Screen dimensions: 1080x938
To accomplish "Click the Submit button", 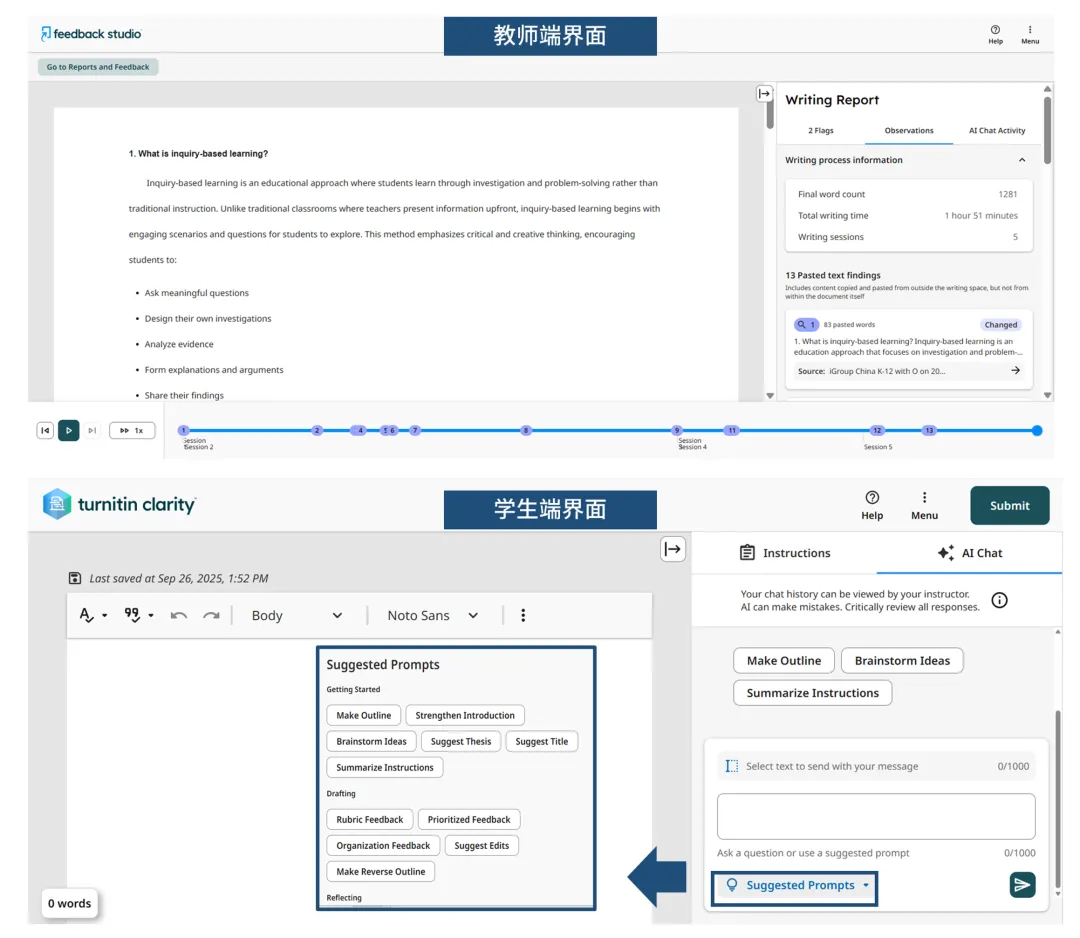I will point(1009,505).
